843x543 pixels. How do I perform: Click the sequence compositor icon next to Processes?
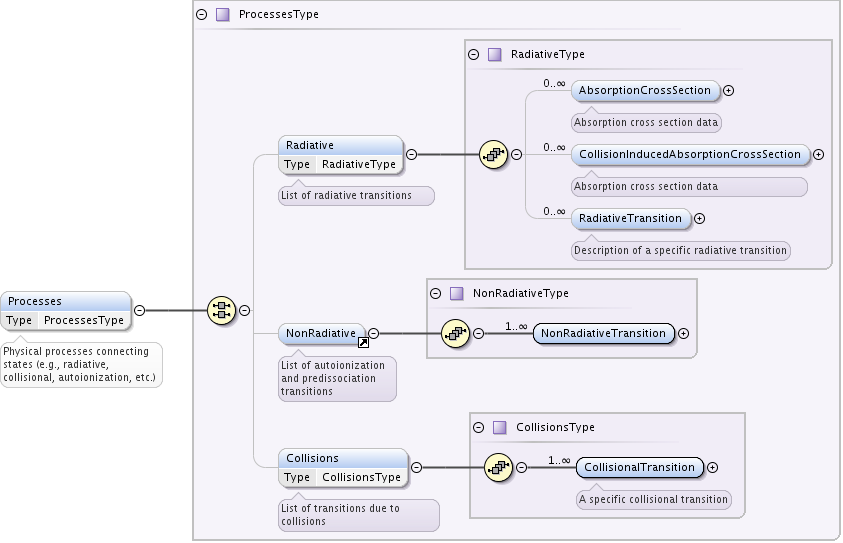click(x=222, y=310)
